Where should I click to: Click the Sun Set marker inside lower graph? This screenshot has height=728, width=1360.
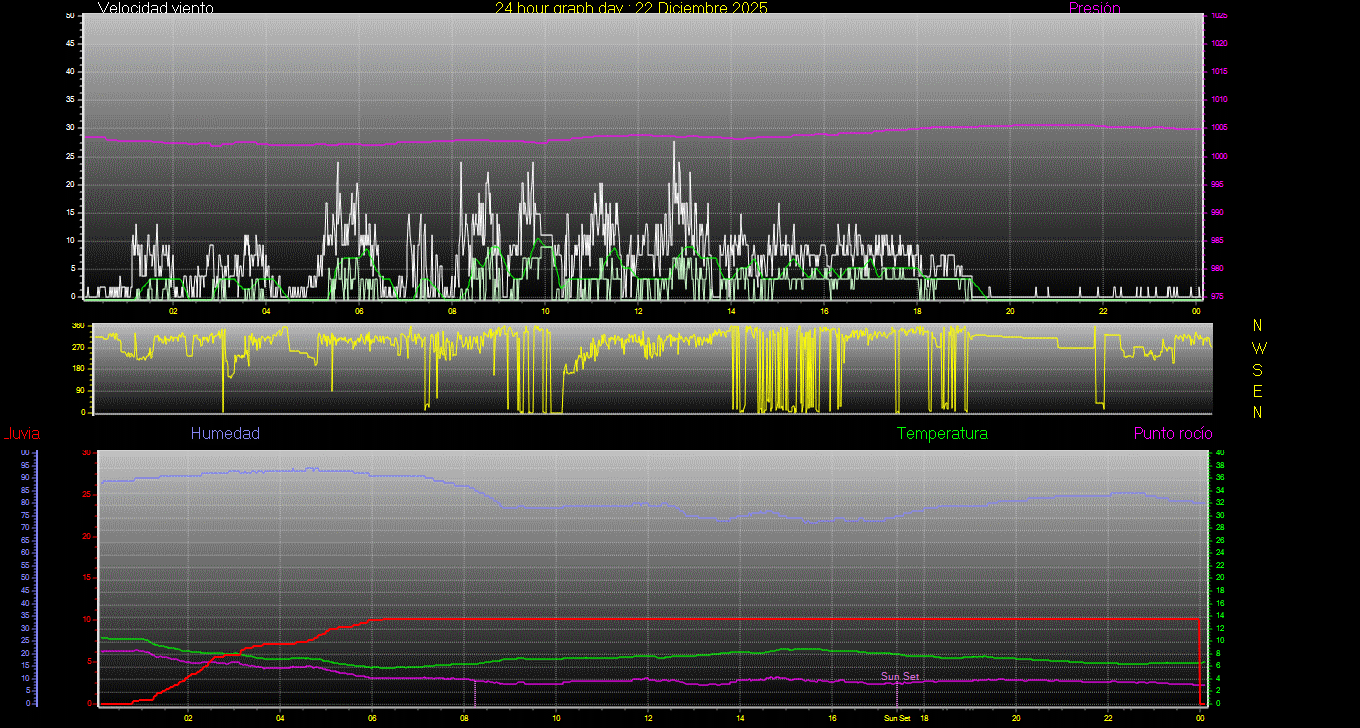[899, 677]
